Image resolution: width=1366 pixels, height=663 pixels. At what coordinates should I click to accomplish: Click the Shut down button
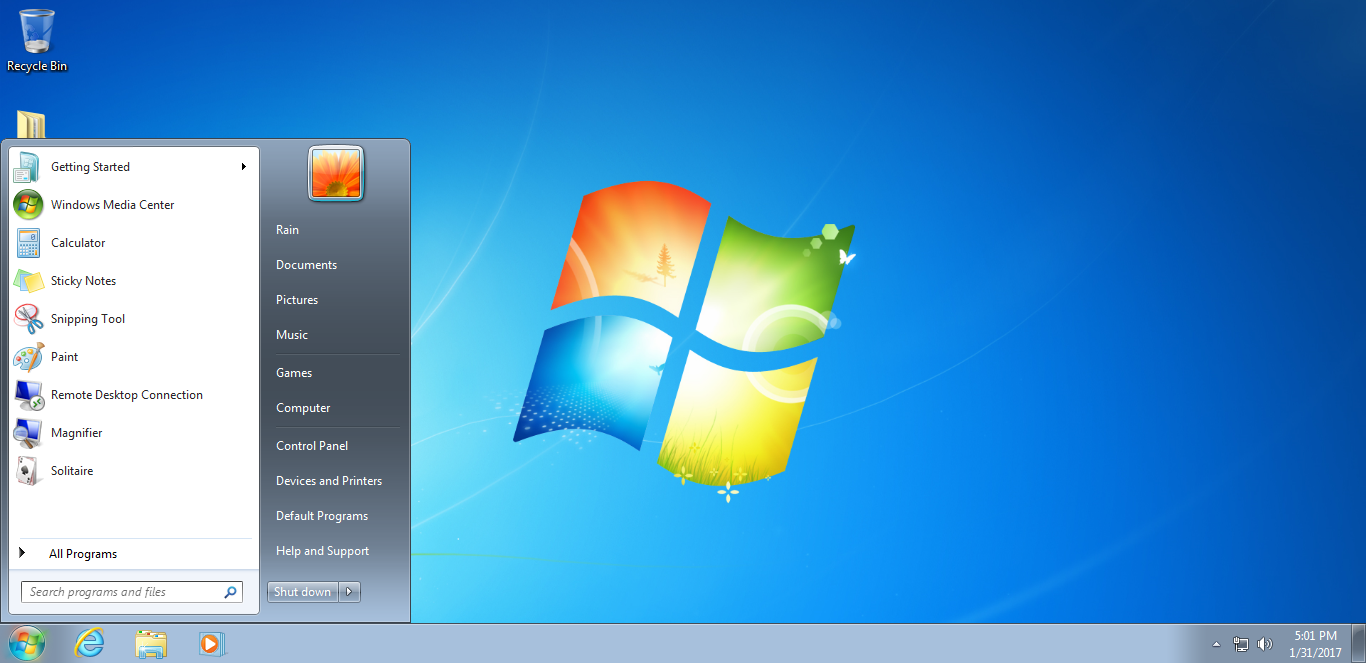pos(303,592)
